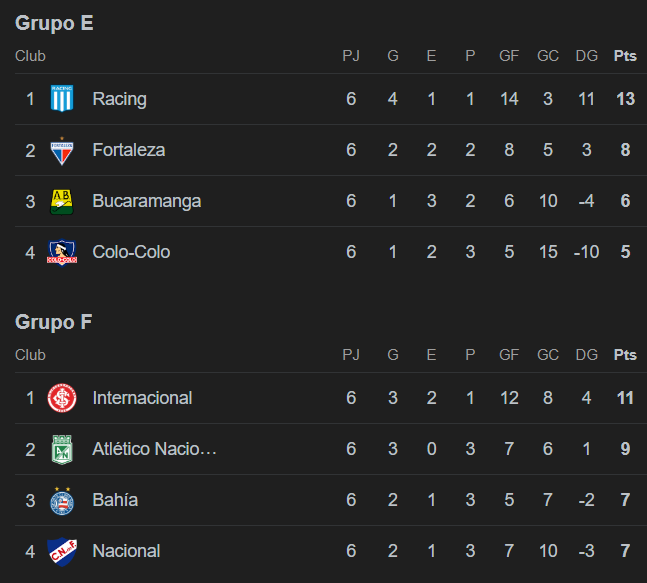647x583 pixels.
Task: Click the Nacional club crest icon
Action: pyautogui.click(x=62, y=552)
